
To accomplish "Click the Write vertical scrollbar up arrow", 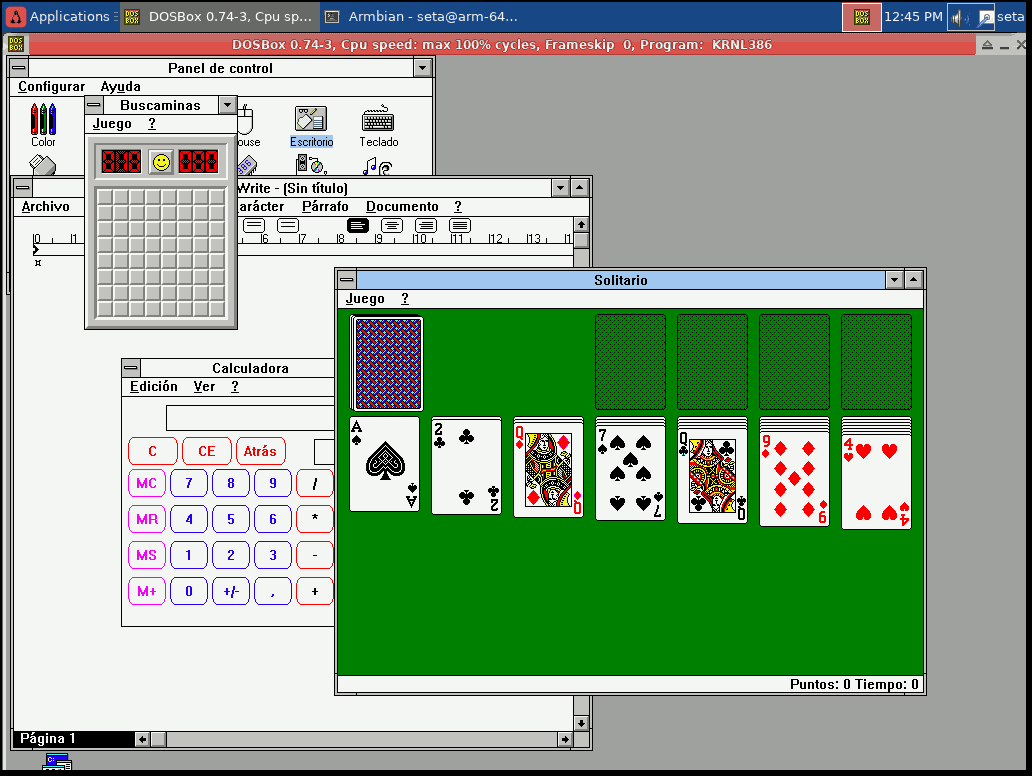I will 581,224.
